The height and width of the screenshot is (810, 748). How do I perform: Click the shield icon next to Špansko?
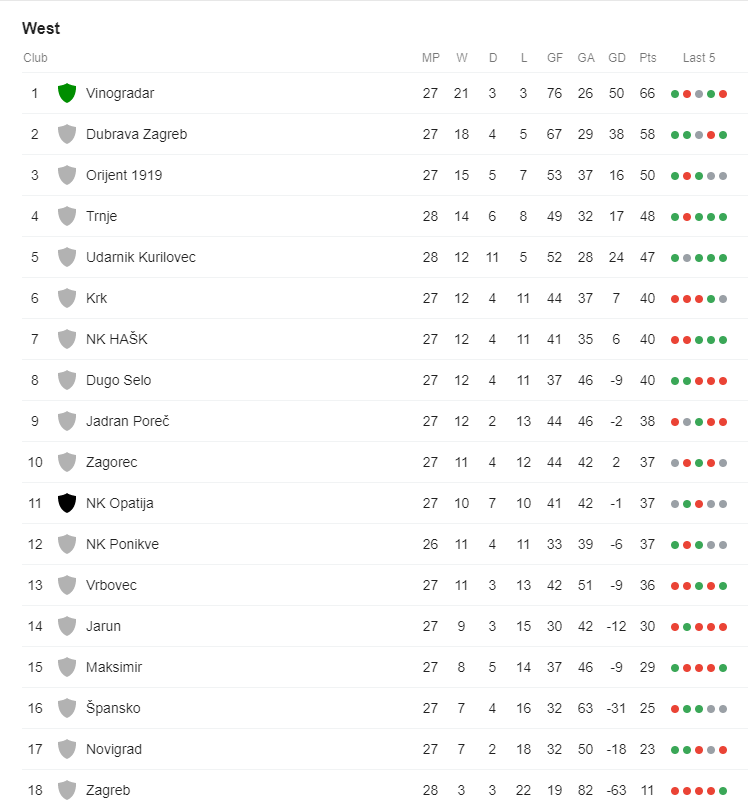[67, 708]
